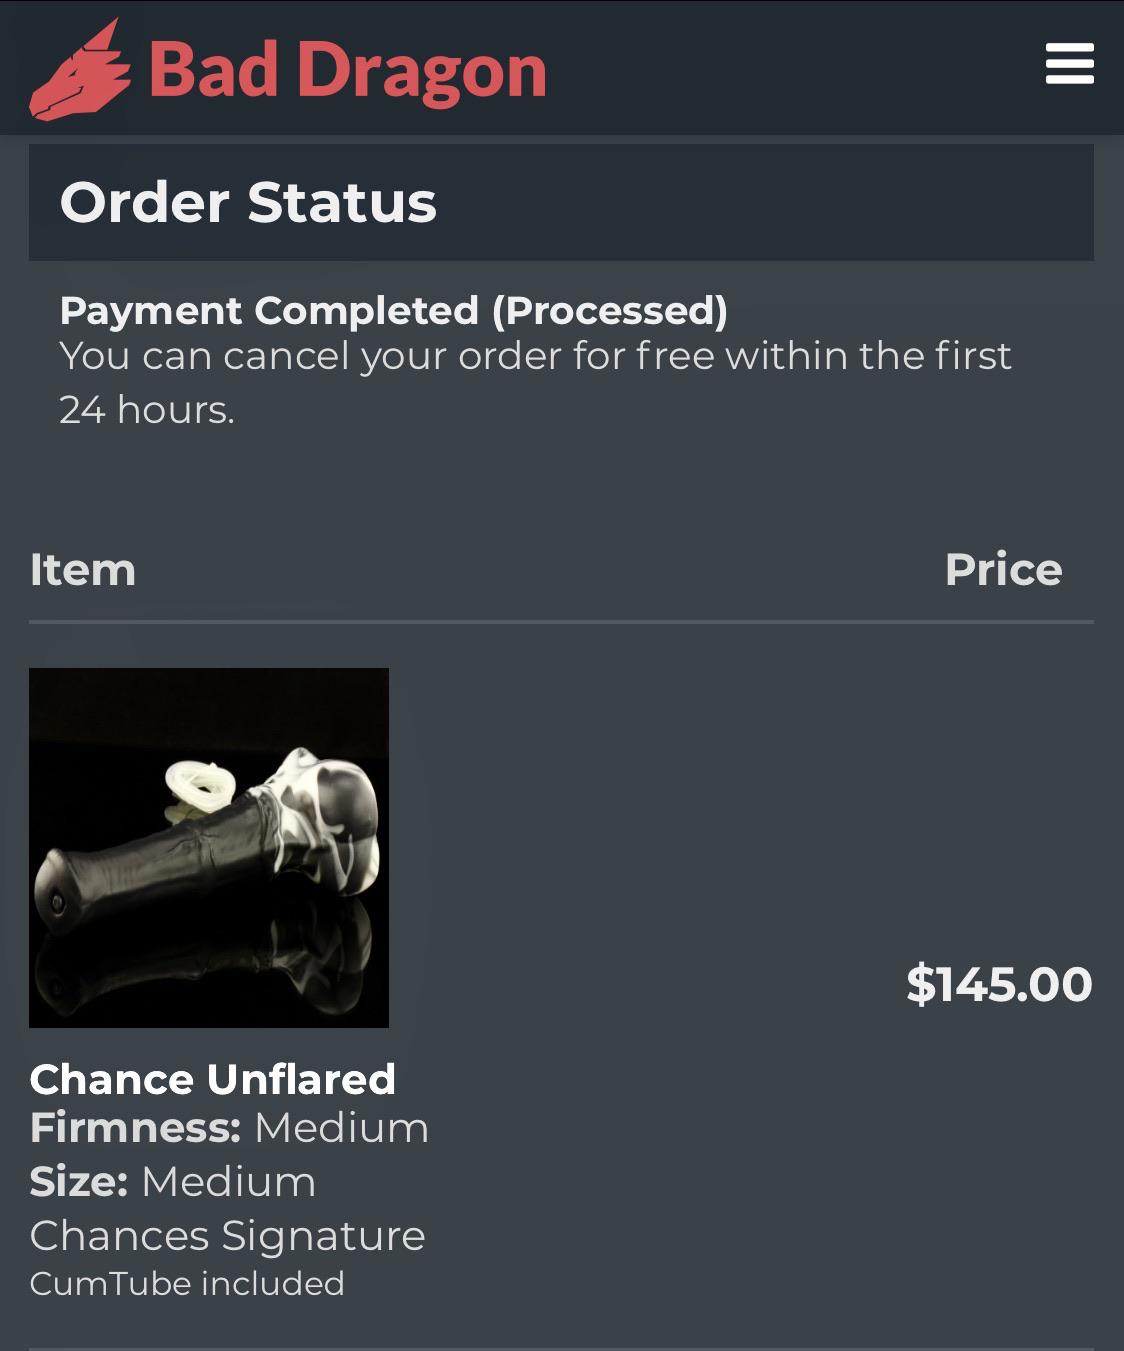
Task: Select the Size: Medium detail line
Action: pyautogui.click(x=172, y=1182)
